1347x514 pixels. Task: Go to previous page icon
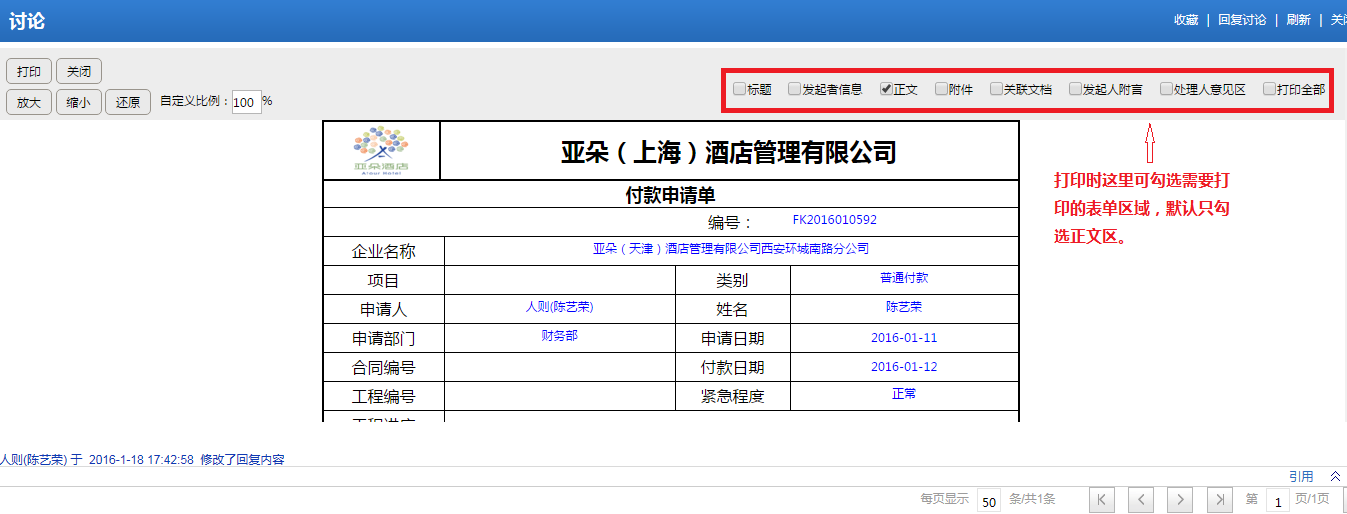tap(1141, 499)
